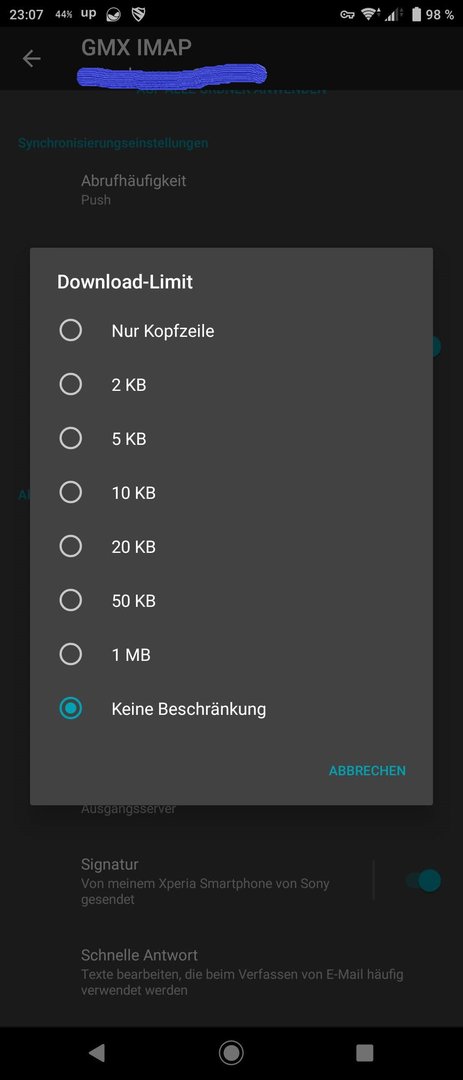
Task: Choose the 20 KB option
Action: (x=70, y=546)
